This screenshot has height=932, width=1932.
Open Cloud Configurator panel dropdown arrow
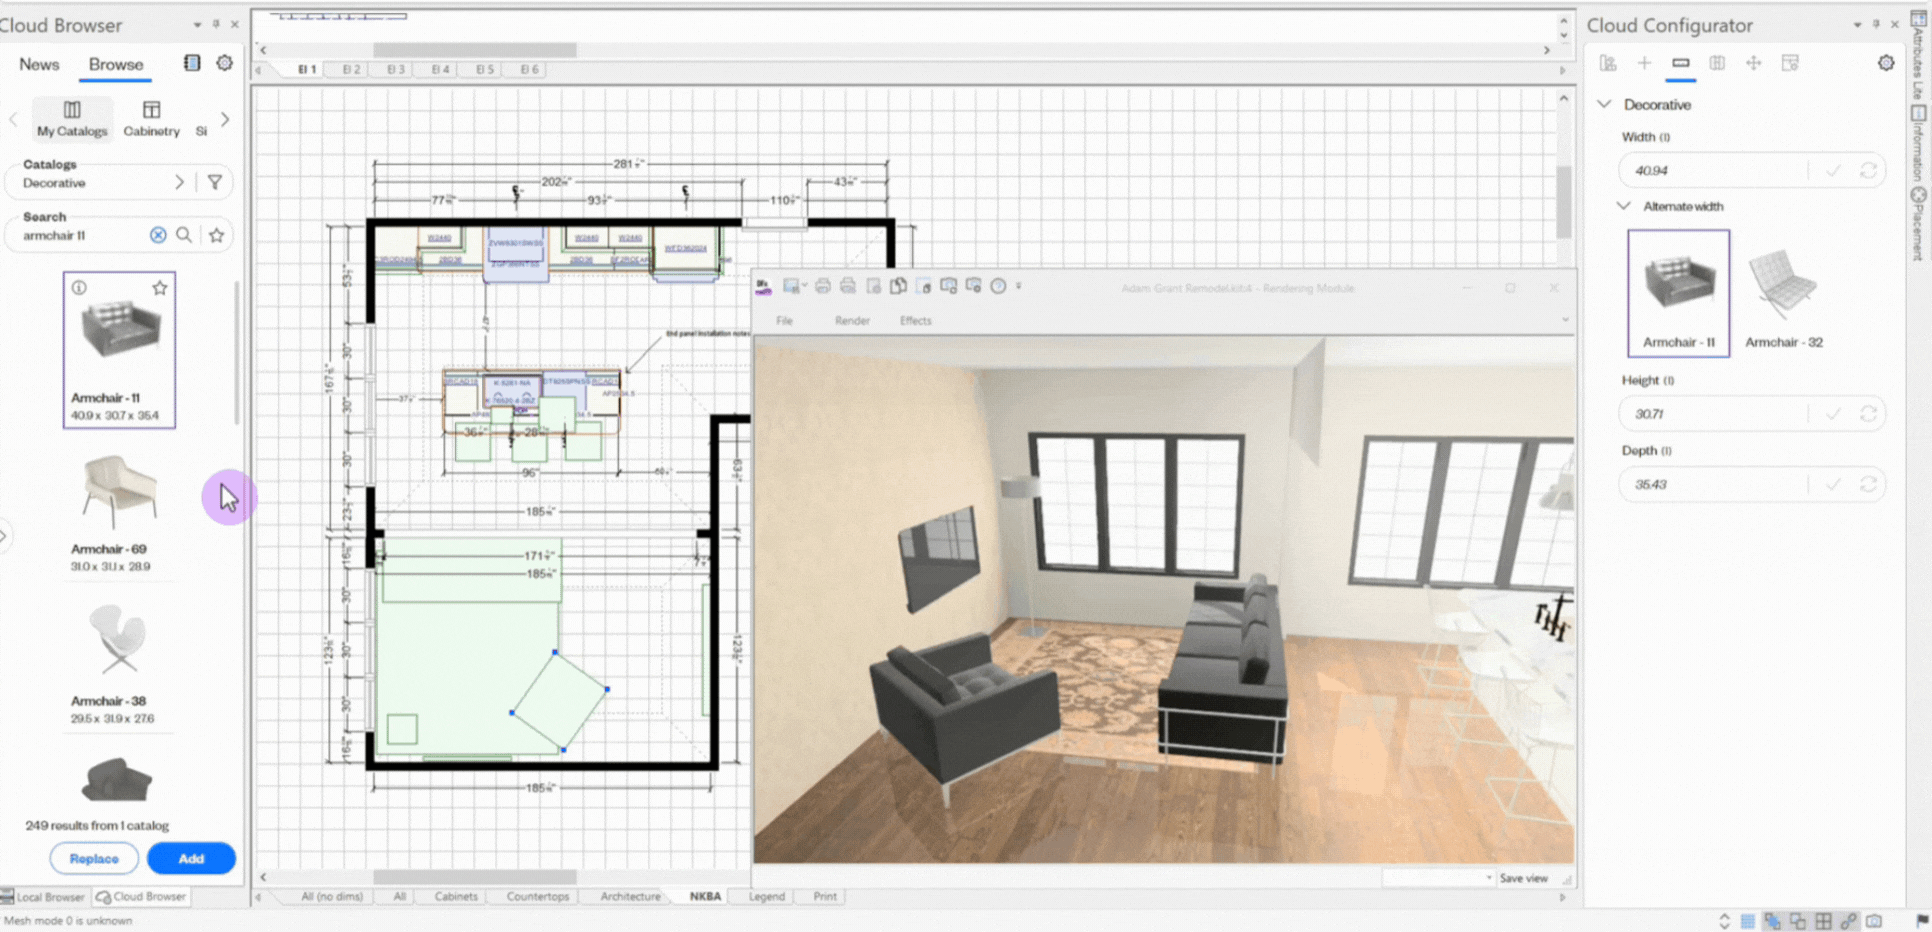click(x=1857, y=25)
